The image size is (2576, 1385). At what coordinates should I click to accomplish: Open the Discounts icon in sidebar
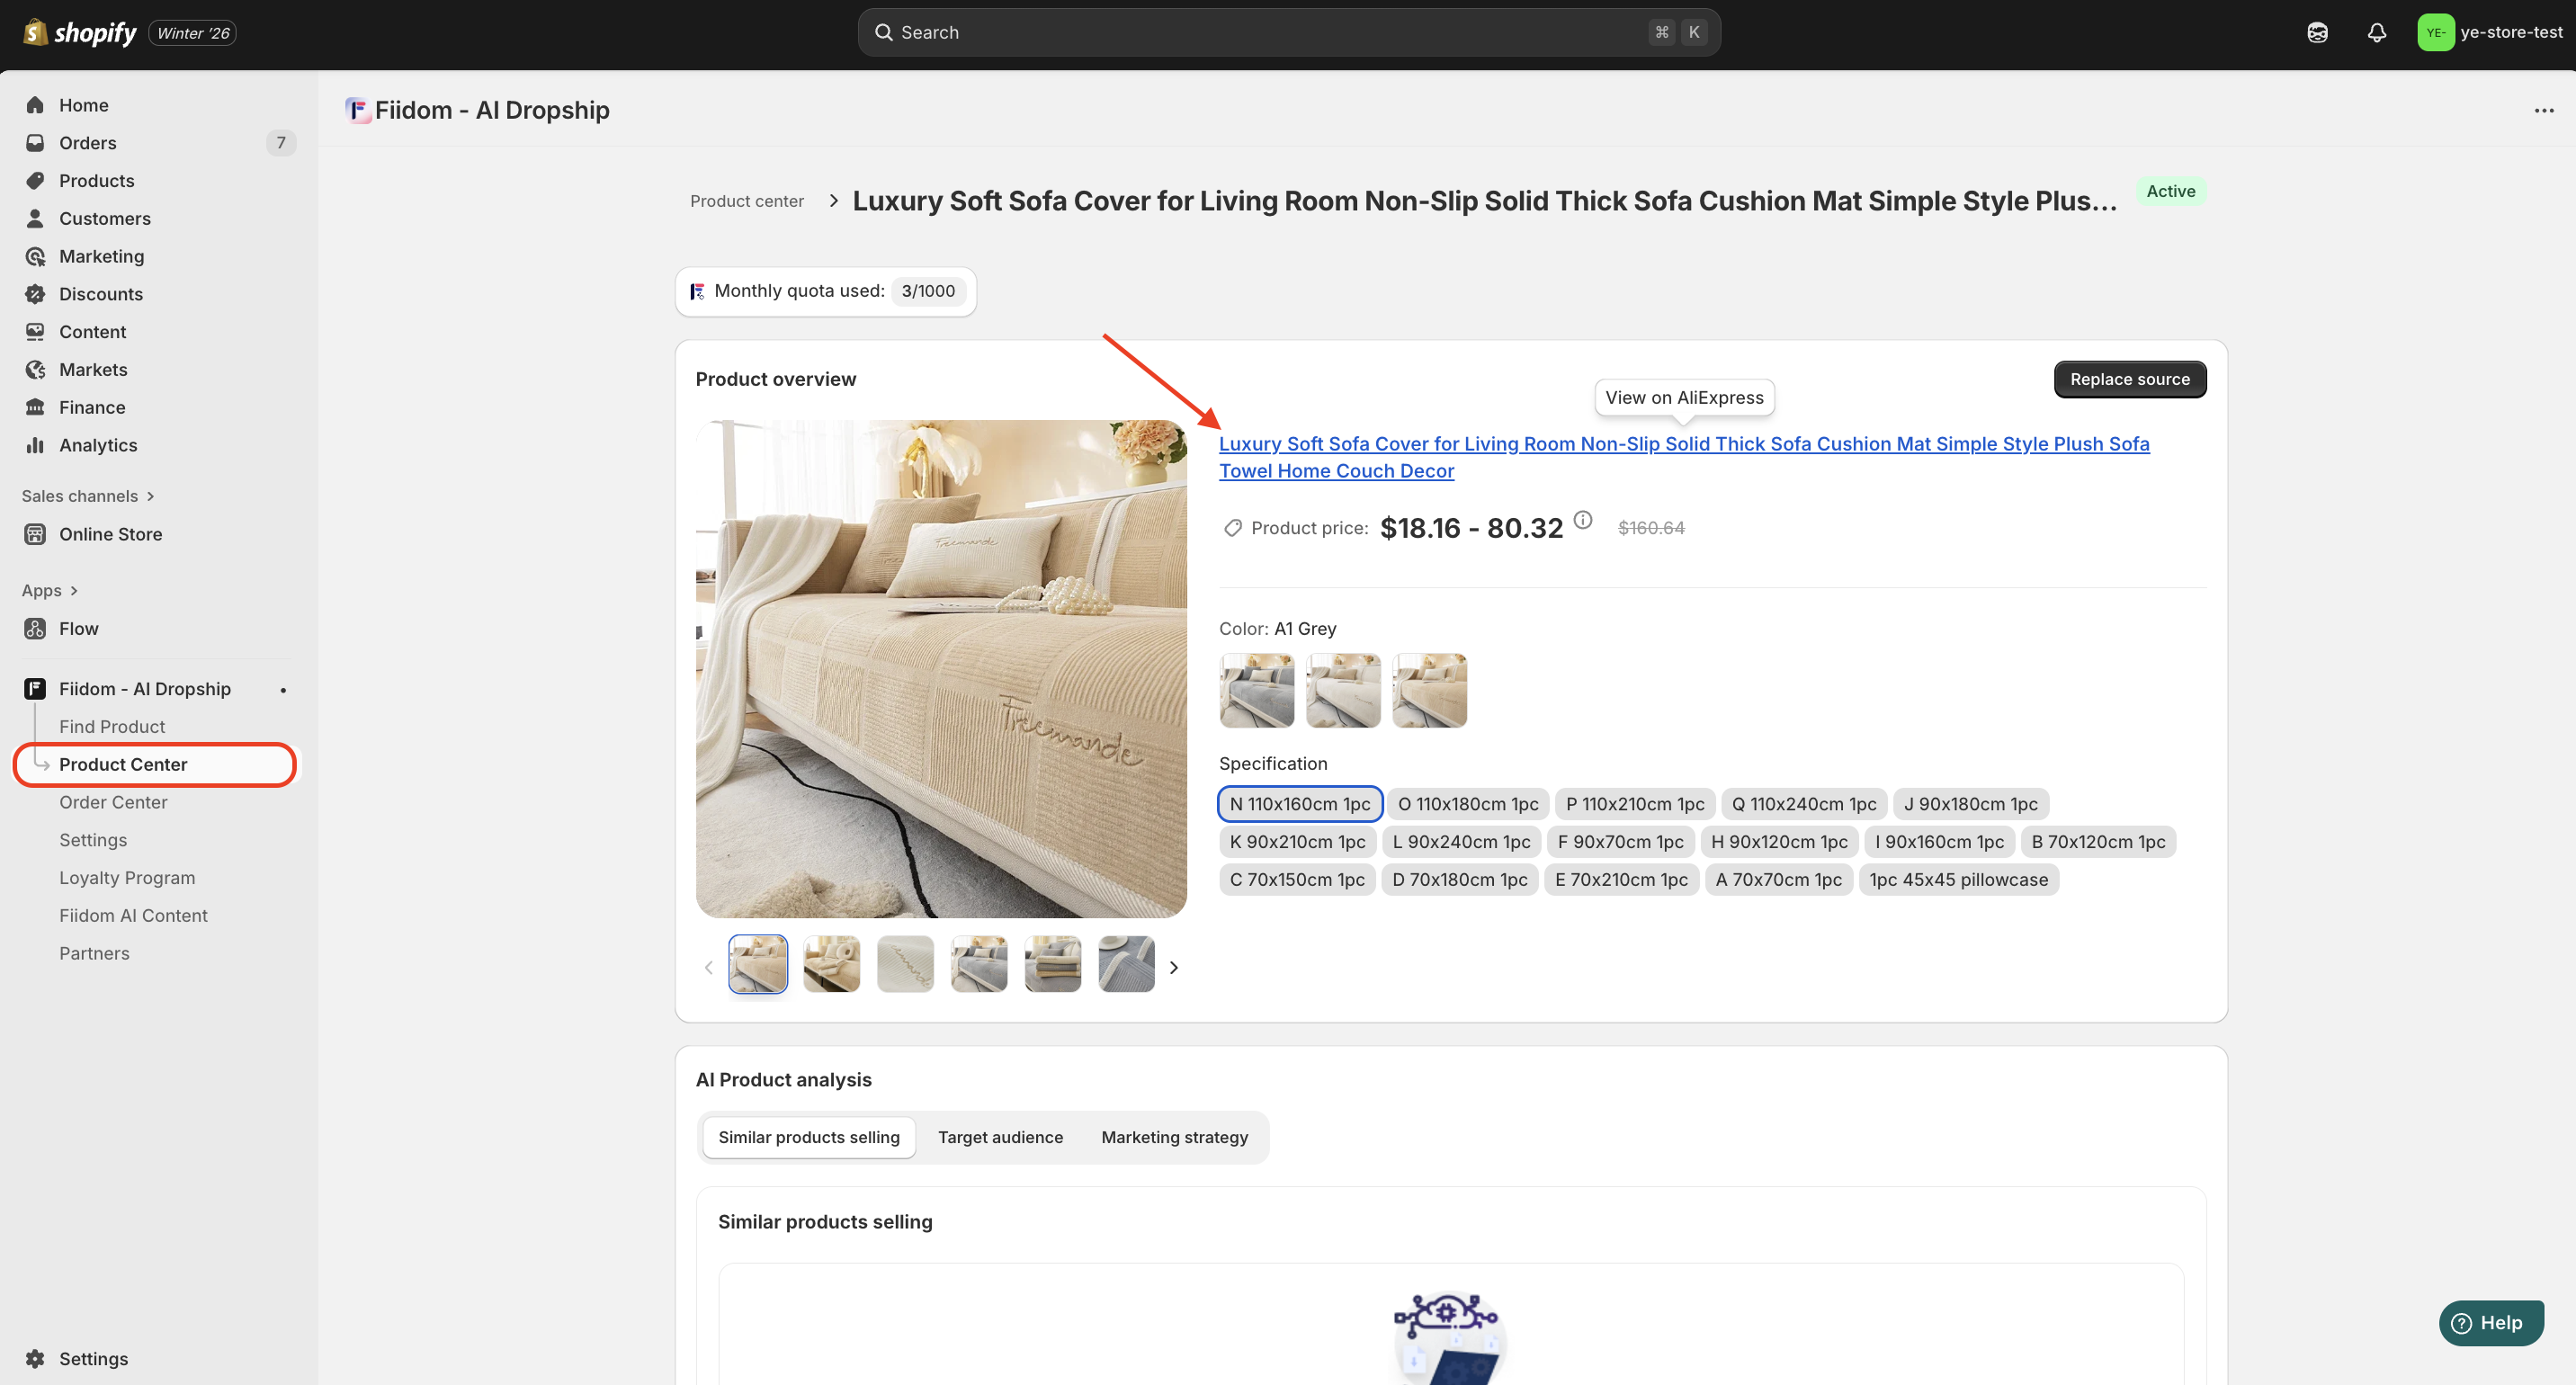tap(35, 294)
